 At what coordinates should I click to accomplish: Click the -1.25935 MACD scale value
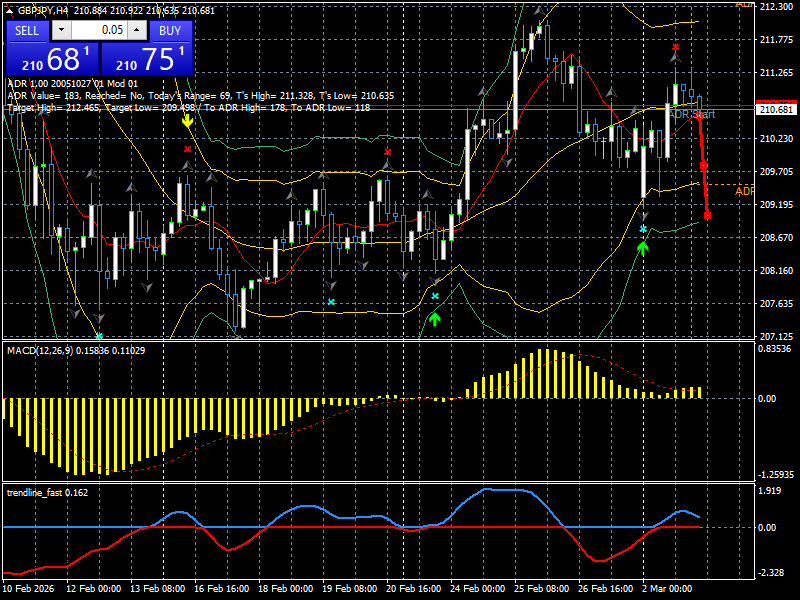776,475
